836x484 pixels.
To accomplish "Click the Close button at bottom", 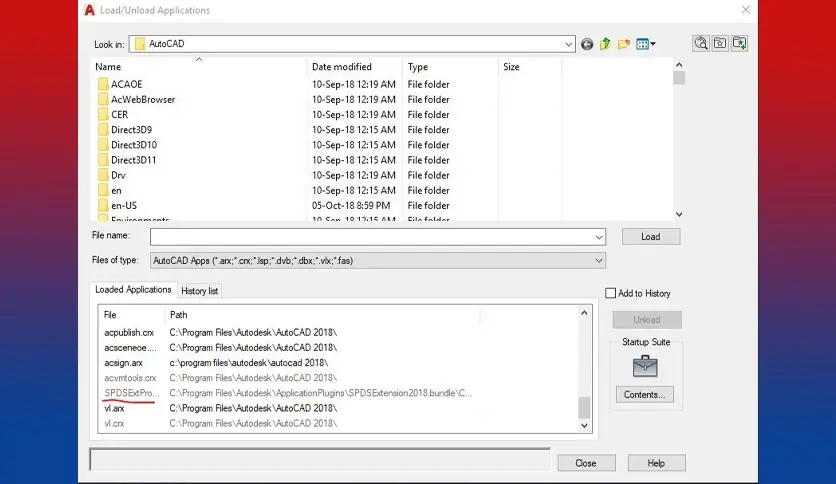I will pos(586,463).
